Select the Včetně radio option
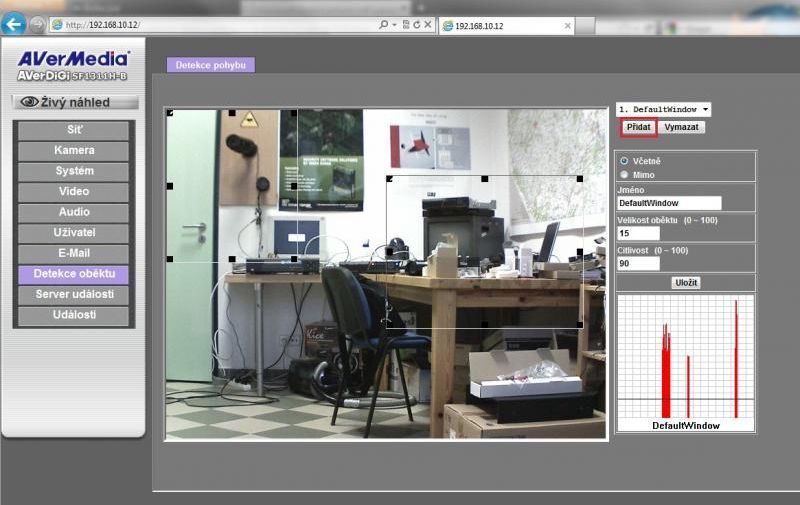800x505 pixels. [625, 160]
